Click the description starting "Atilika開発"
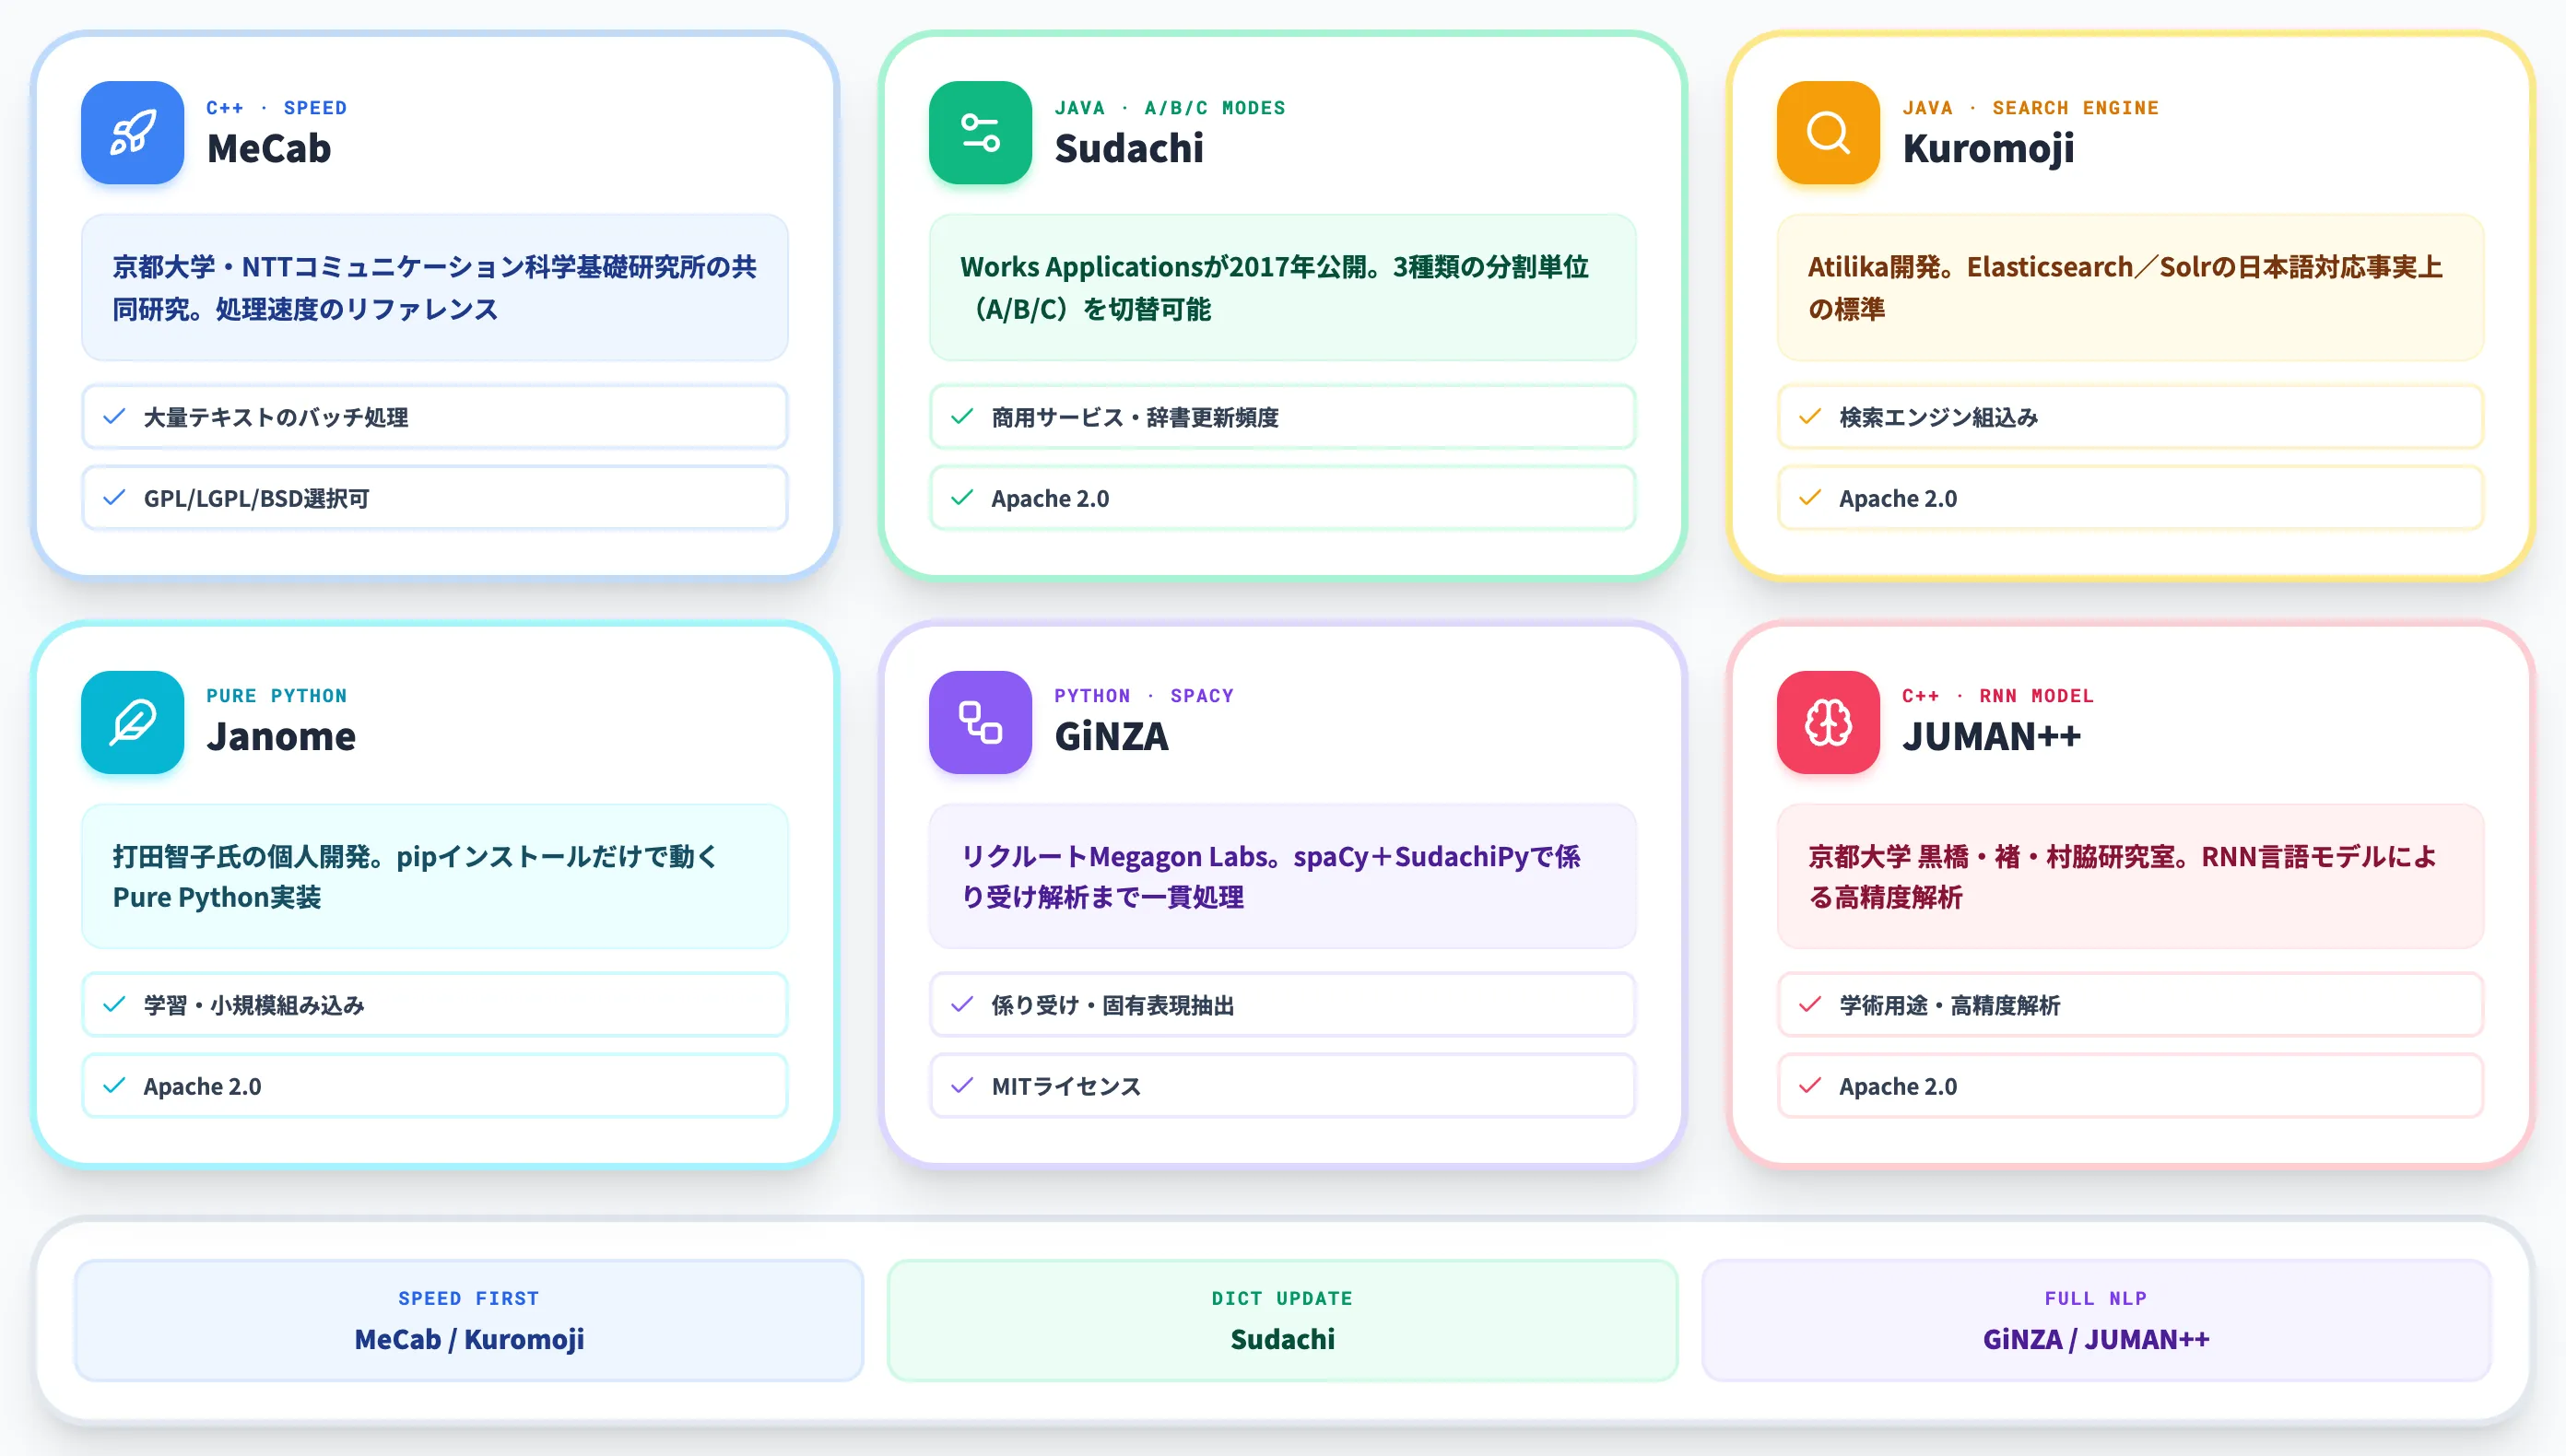The image size is (2566, 1456). coord(2125,288)
